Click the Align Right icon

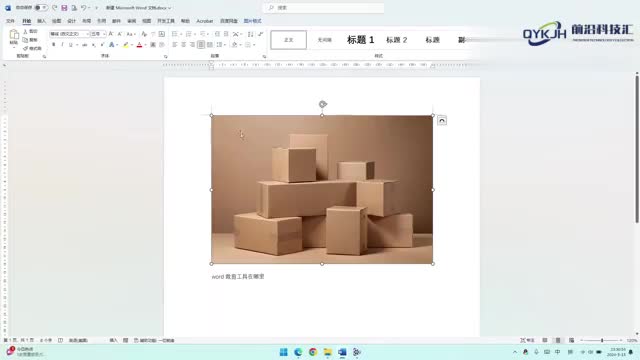pos(192,44)
